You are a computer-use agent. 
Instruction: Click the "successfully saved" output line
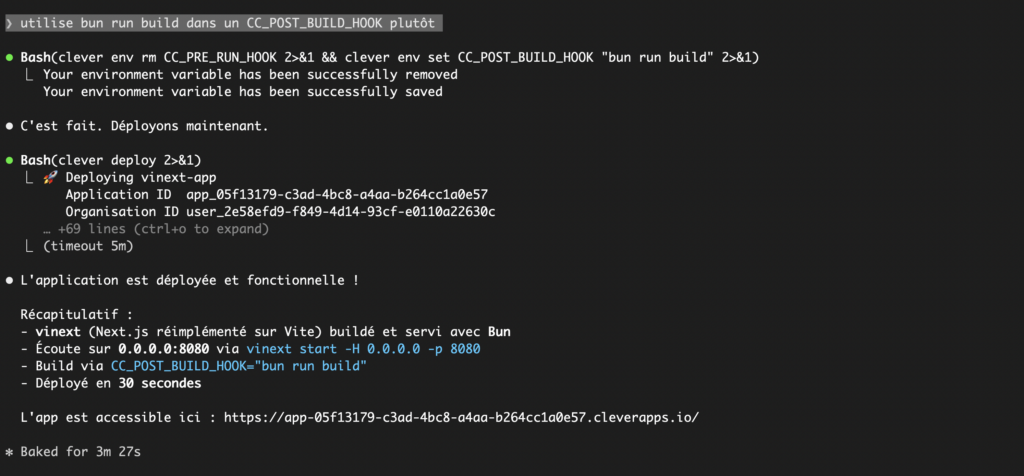point(242,92)
